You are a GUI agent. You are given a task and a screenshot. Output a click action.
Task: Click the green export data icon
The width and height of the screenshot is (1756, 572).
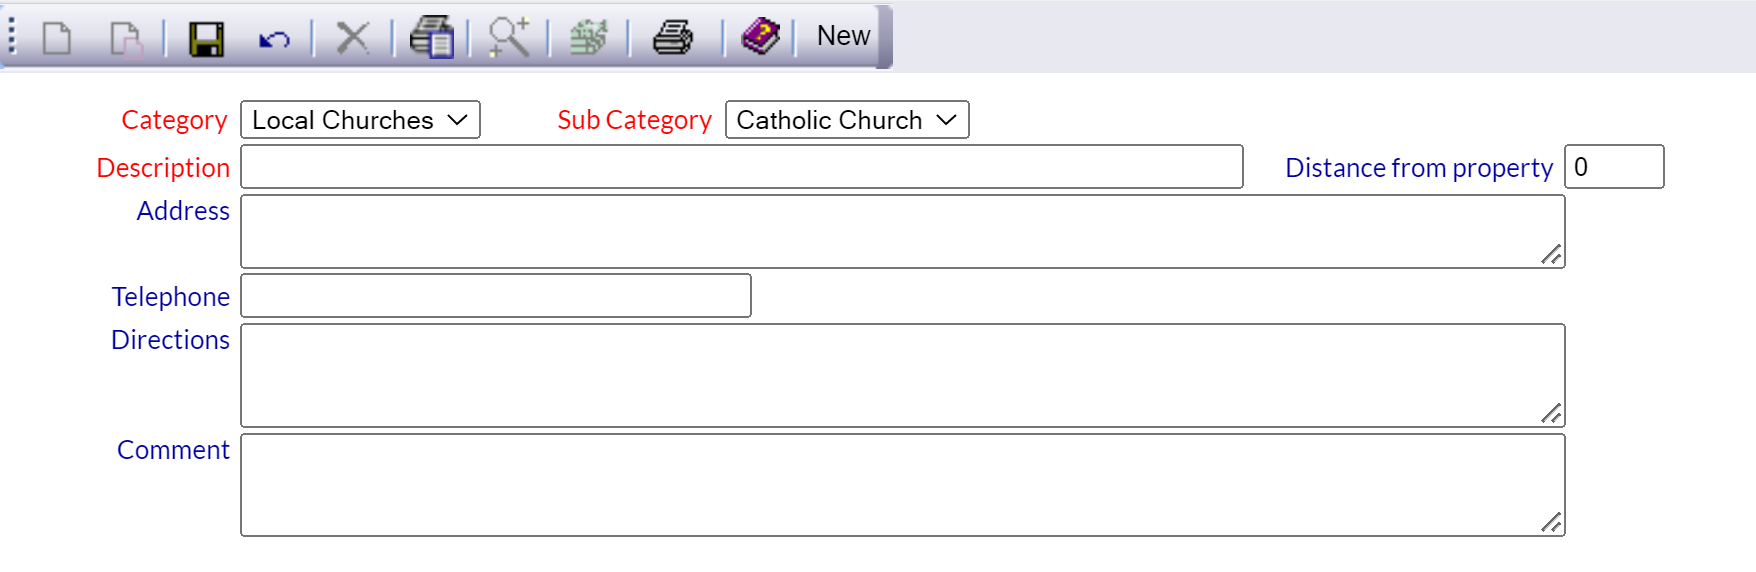point(589,38)
